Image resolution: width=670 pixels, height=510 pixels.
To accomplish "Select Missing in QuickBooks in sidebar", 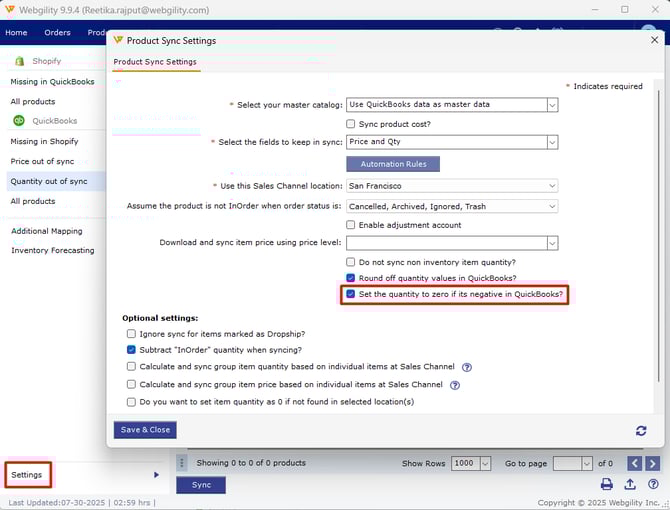I will pyautogui.click(x=53, y=82).
